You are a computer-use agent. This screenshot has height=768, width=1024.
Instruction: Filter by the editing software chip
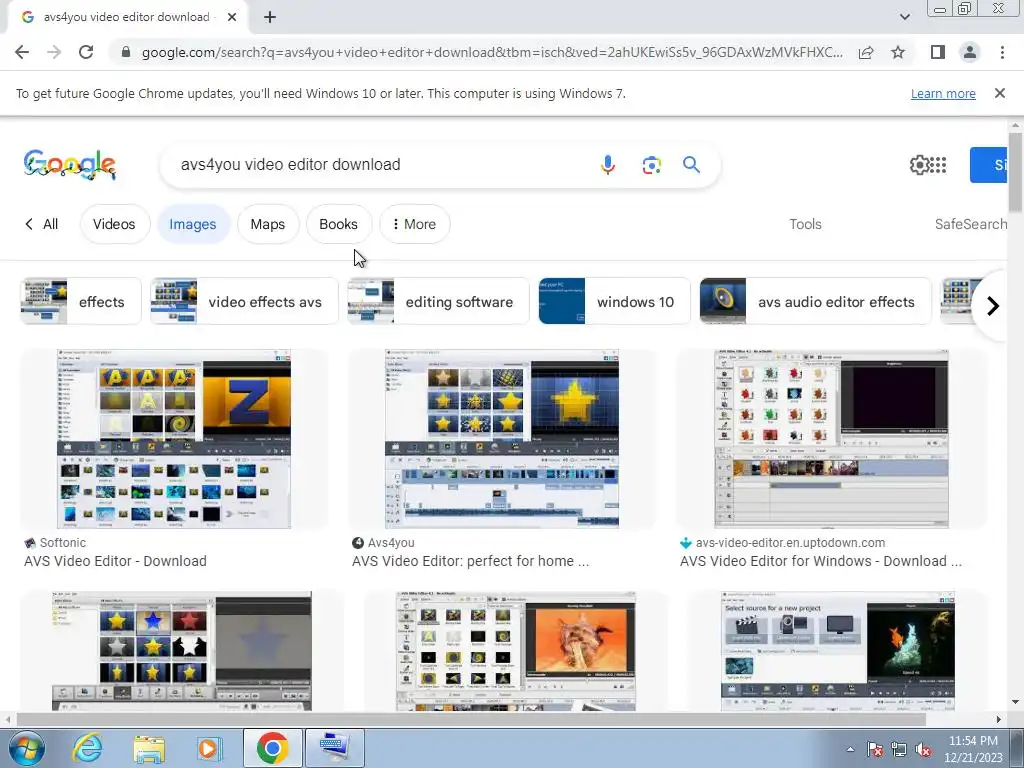438,301
